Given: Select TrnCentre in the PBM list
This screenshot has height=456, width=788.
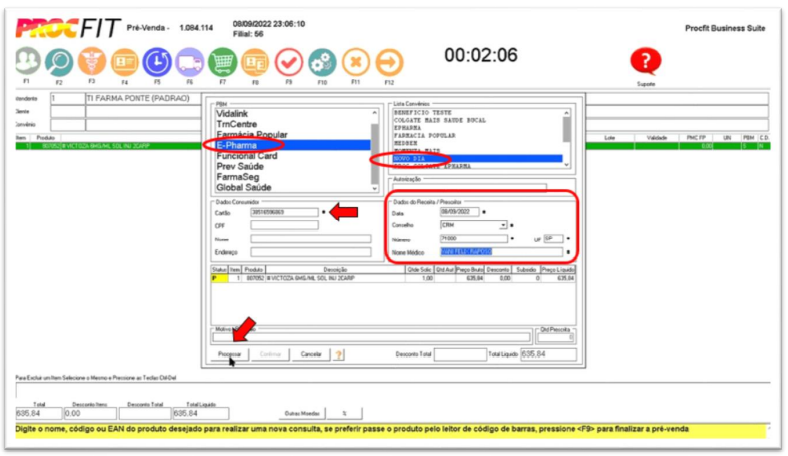Looking at the screenshot, I should pos(293,124).
